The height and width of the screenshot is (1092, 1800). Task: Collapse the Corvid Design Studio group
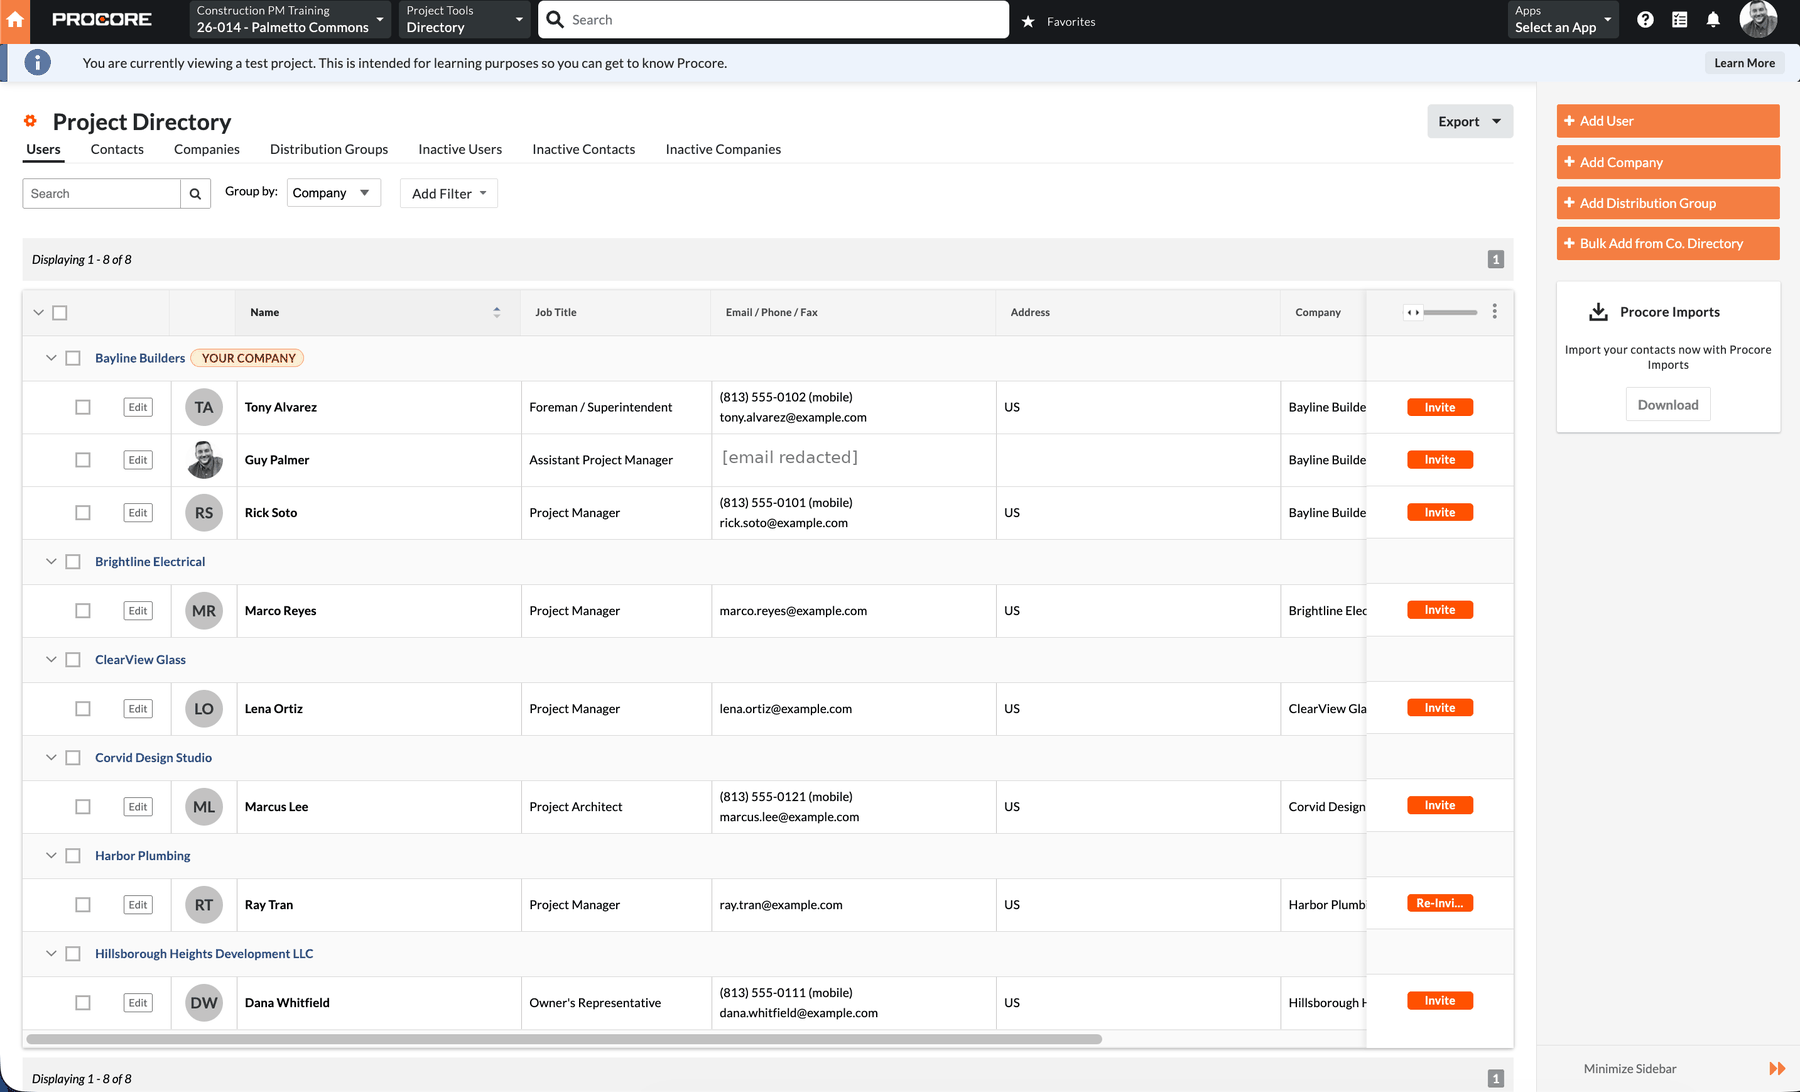(51, 758)
